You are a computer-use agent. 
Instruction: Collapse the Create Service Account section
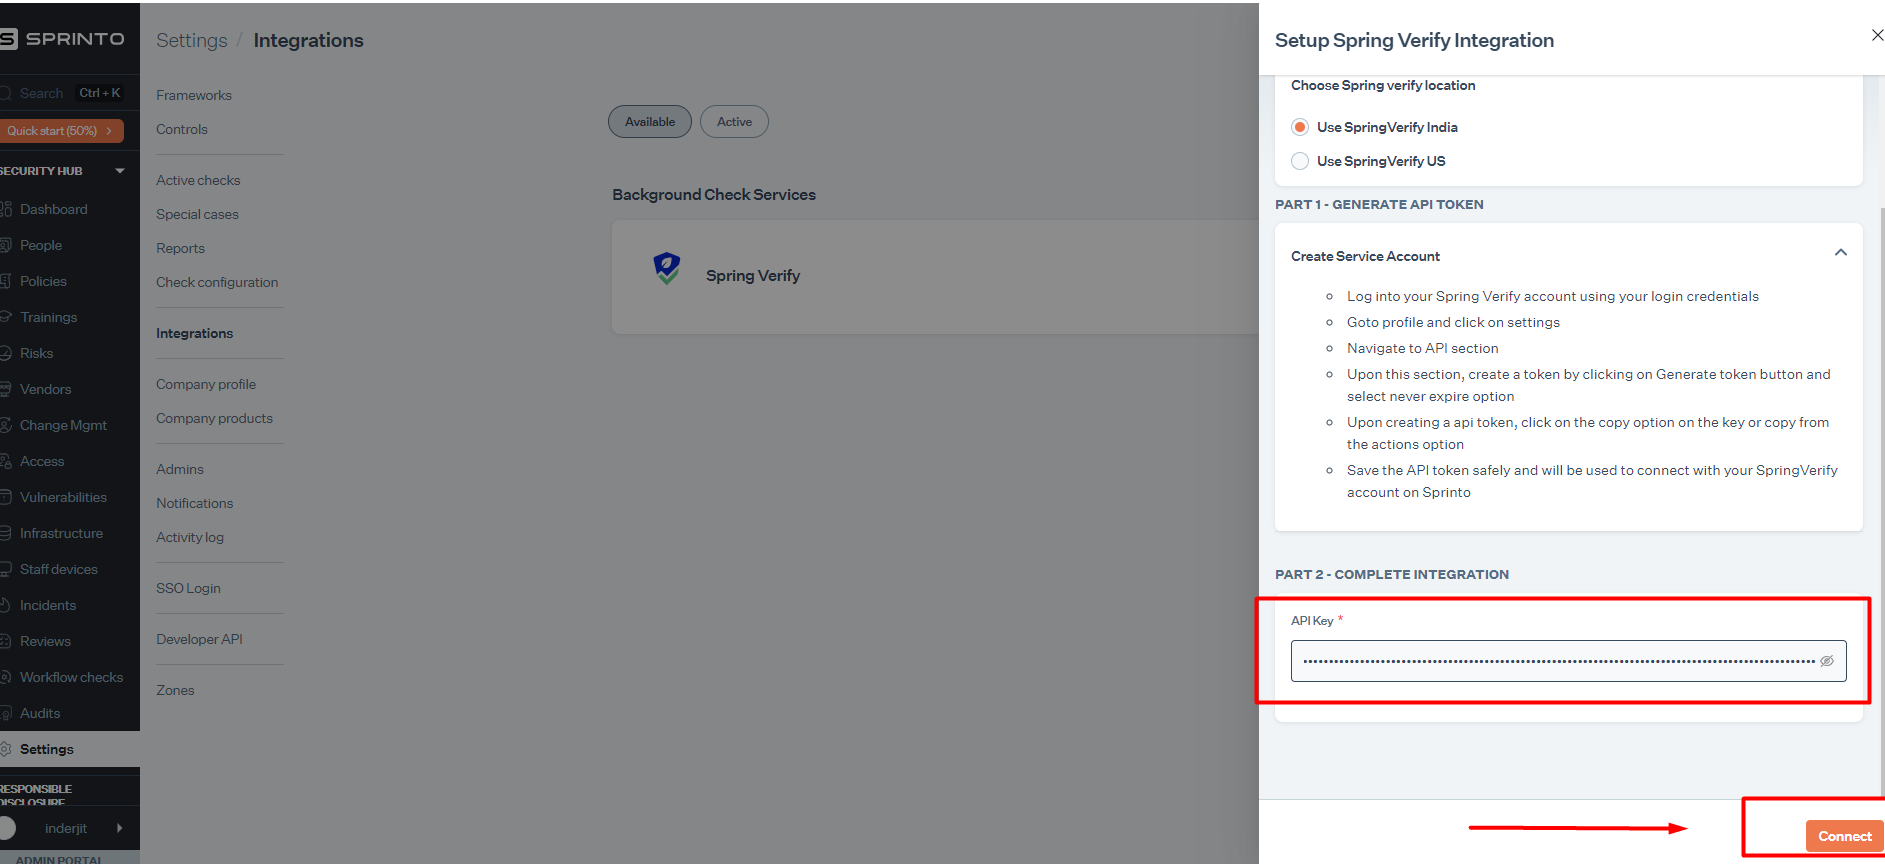pyautogui.click(x=1840, y=253)
